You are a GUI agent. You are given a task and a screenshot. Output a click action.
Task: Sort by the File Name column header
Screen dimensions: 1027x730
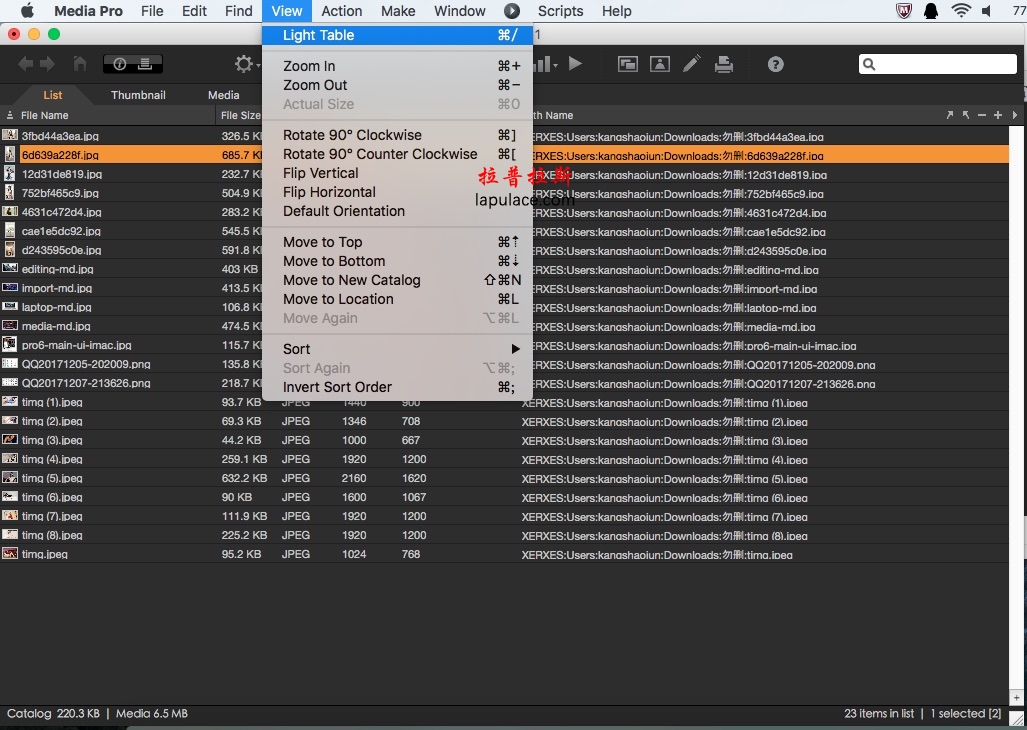point(45,115)
